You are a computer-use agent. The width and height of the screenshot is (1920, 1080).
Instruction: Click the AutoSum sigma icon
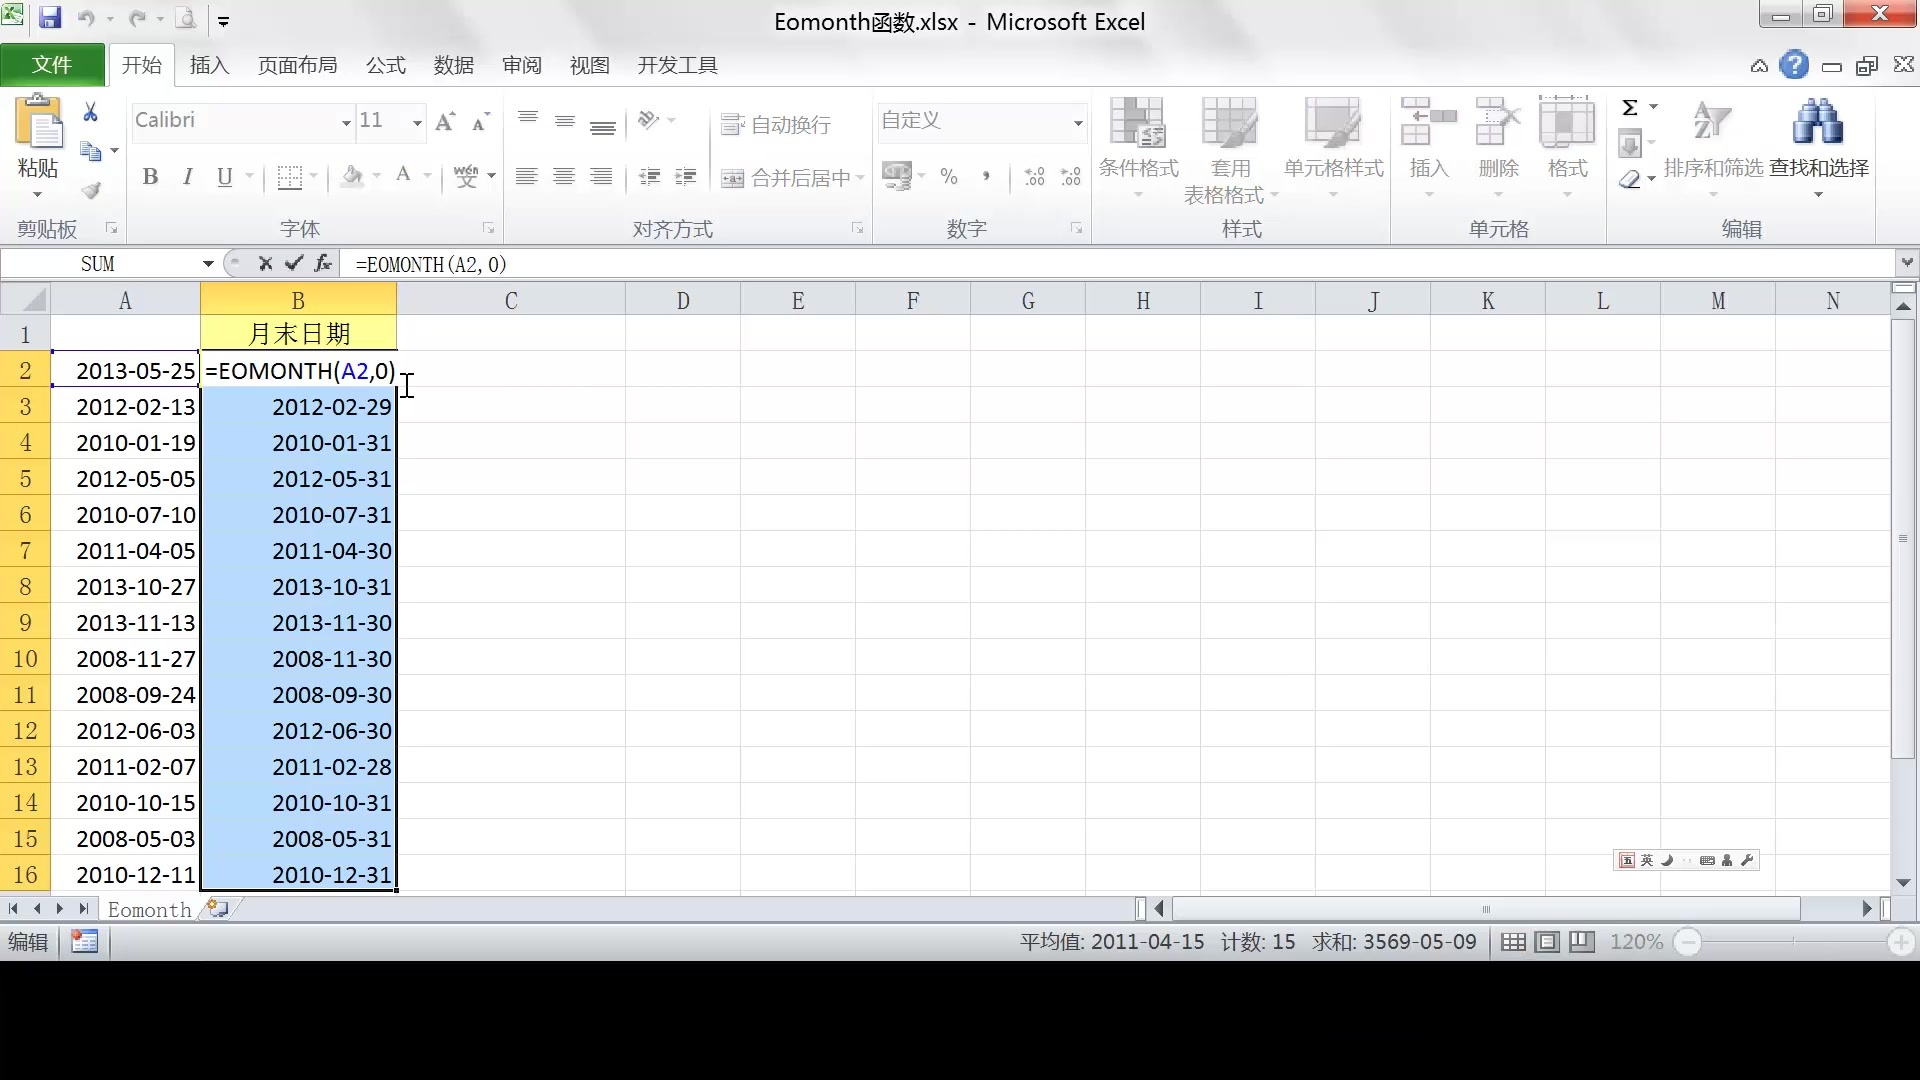click(1630, 107)
